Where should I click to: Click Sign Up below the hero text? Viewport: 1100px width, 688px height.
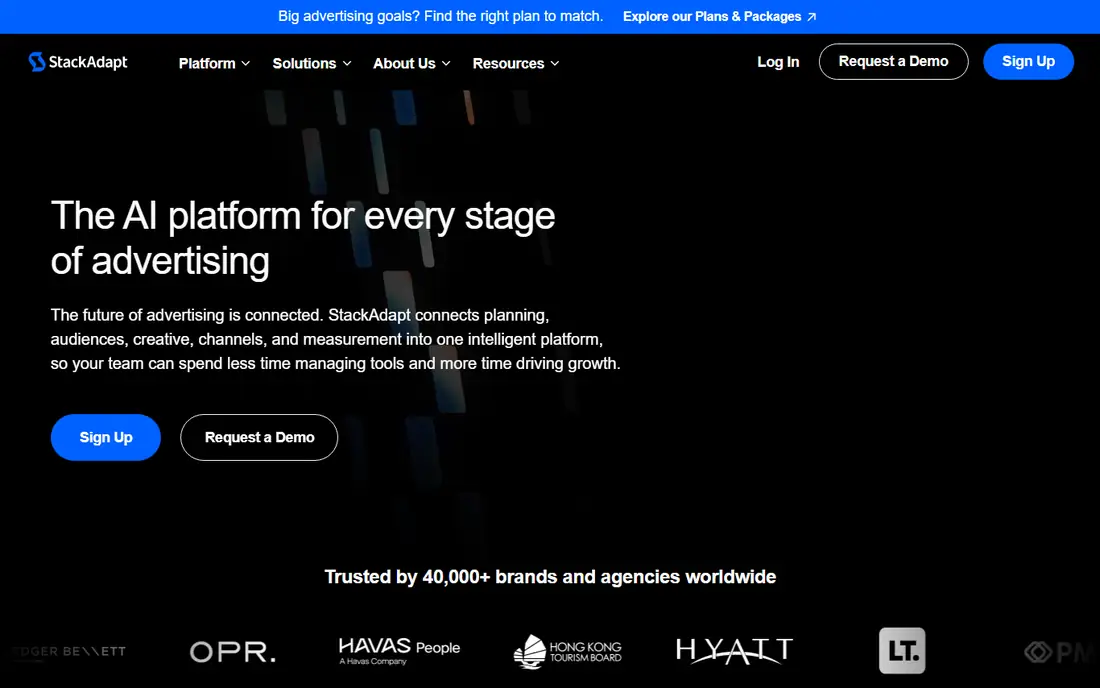click(x=106, y=437)
